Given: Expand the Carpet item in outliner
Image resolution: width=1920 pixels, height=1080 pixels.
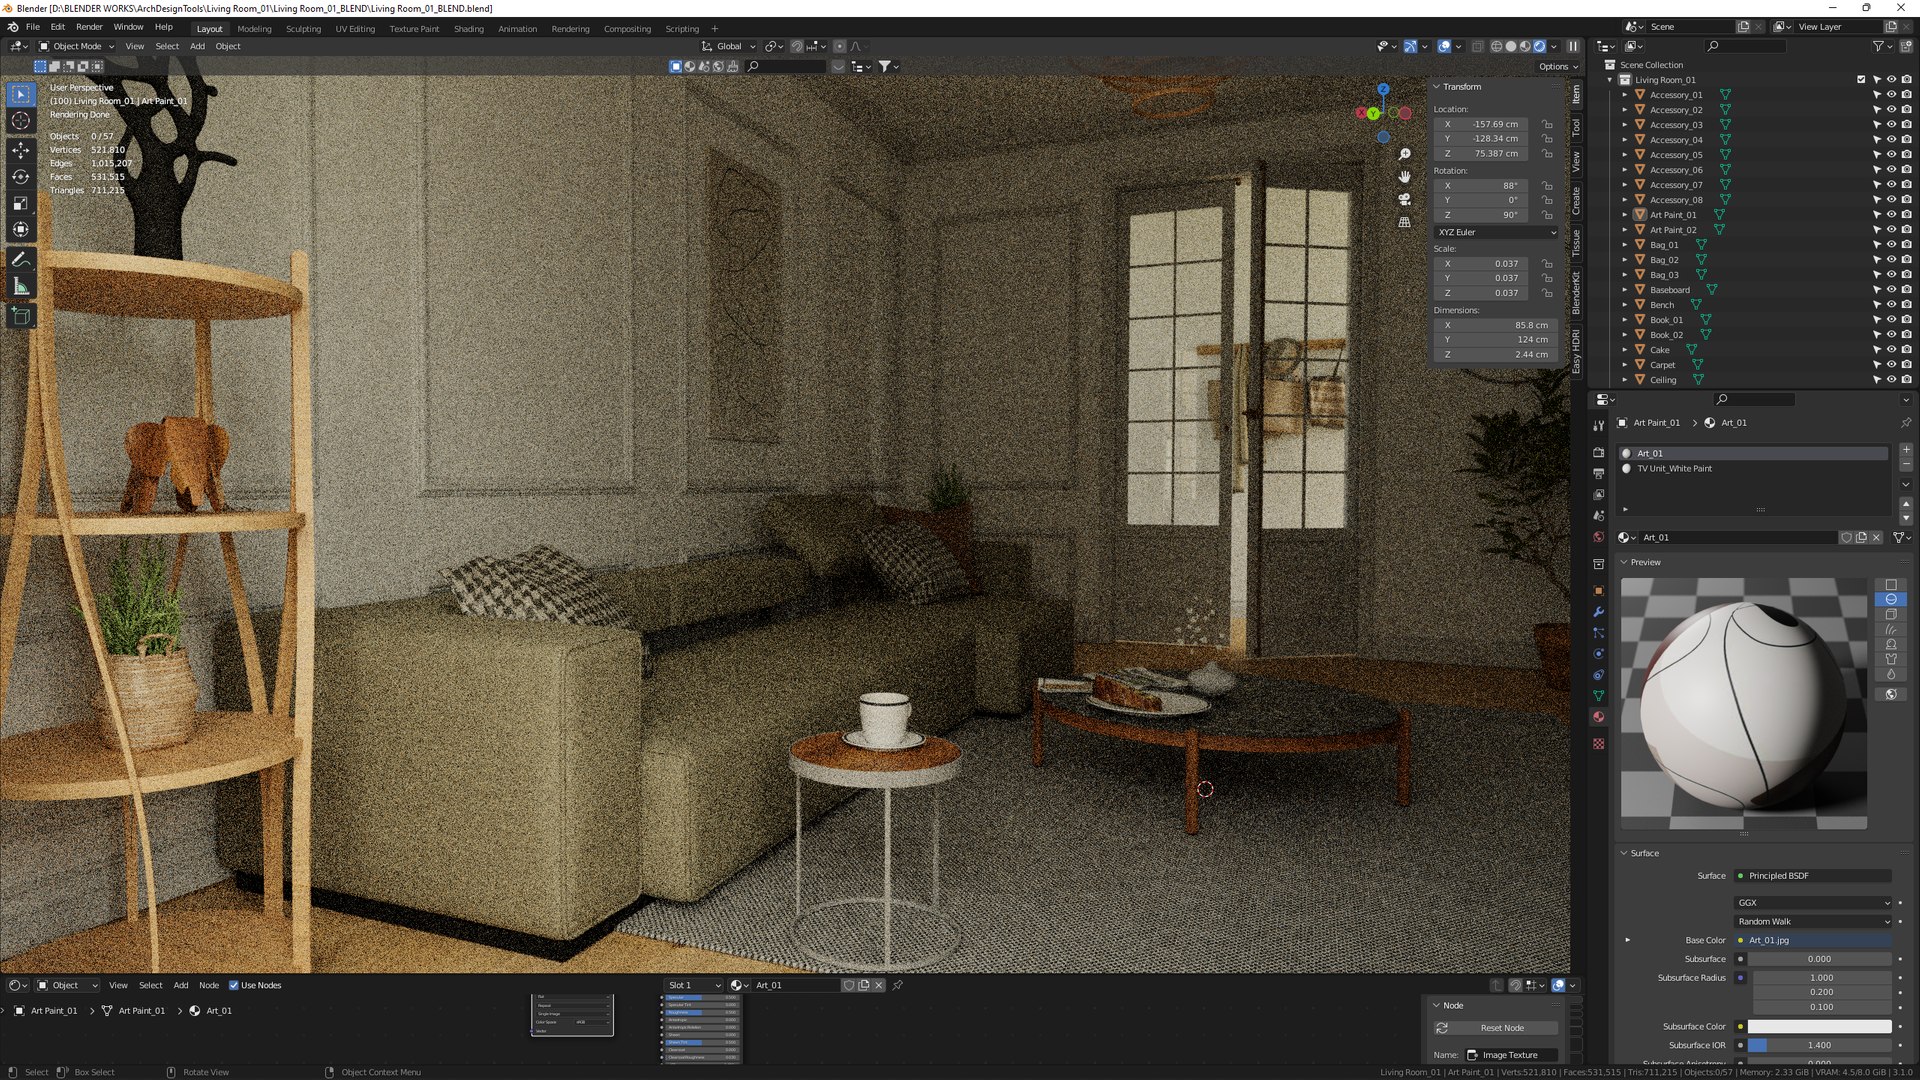Looking at the screenshot, I should click(x=1625, y=365).
